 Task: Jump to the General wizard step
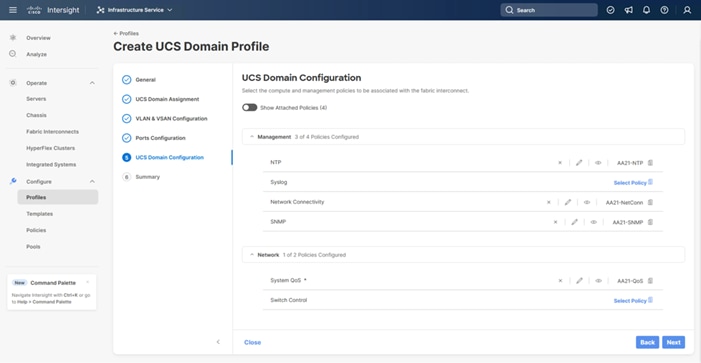pyautogui.click(x=145, y=80)
